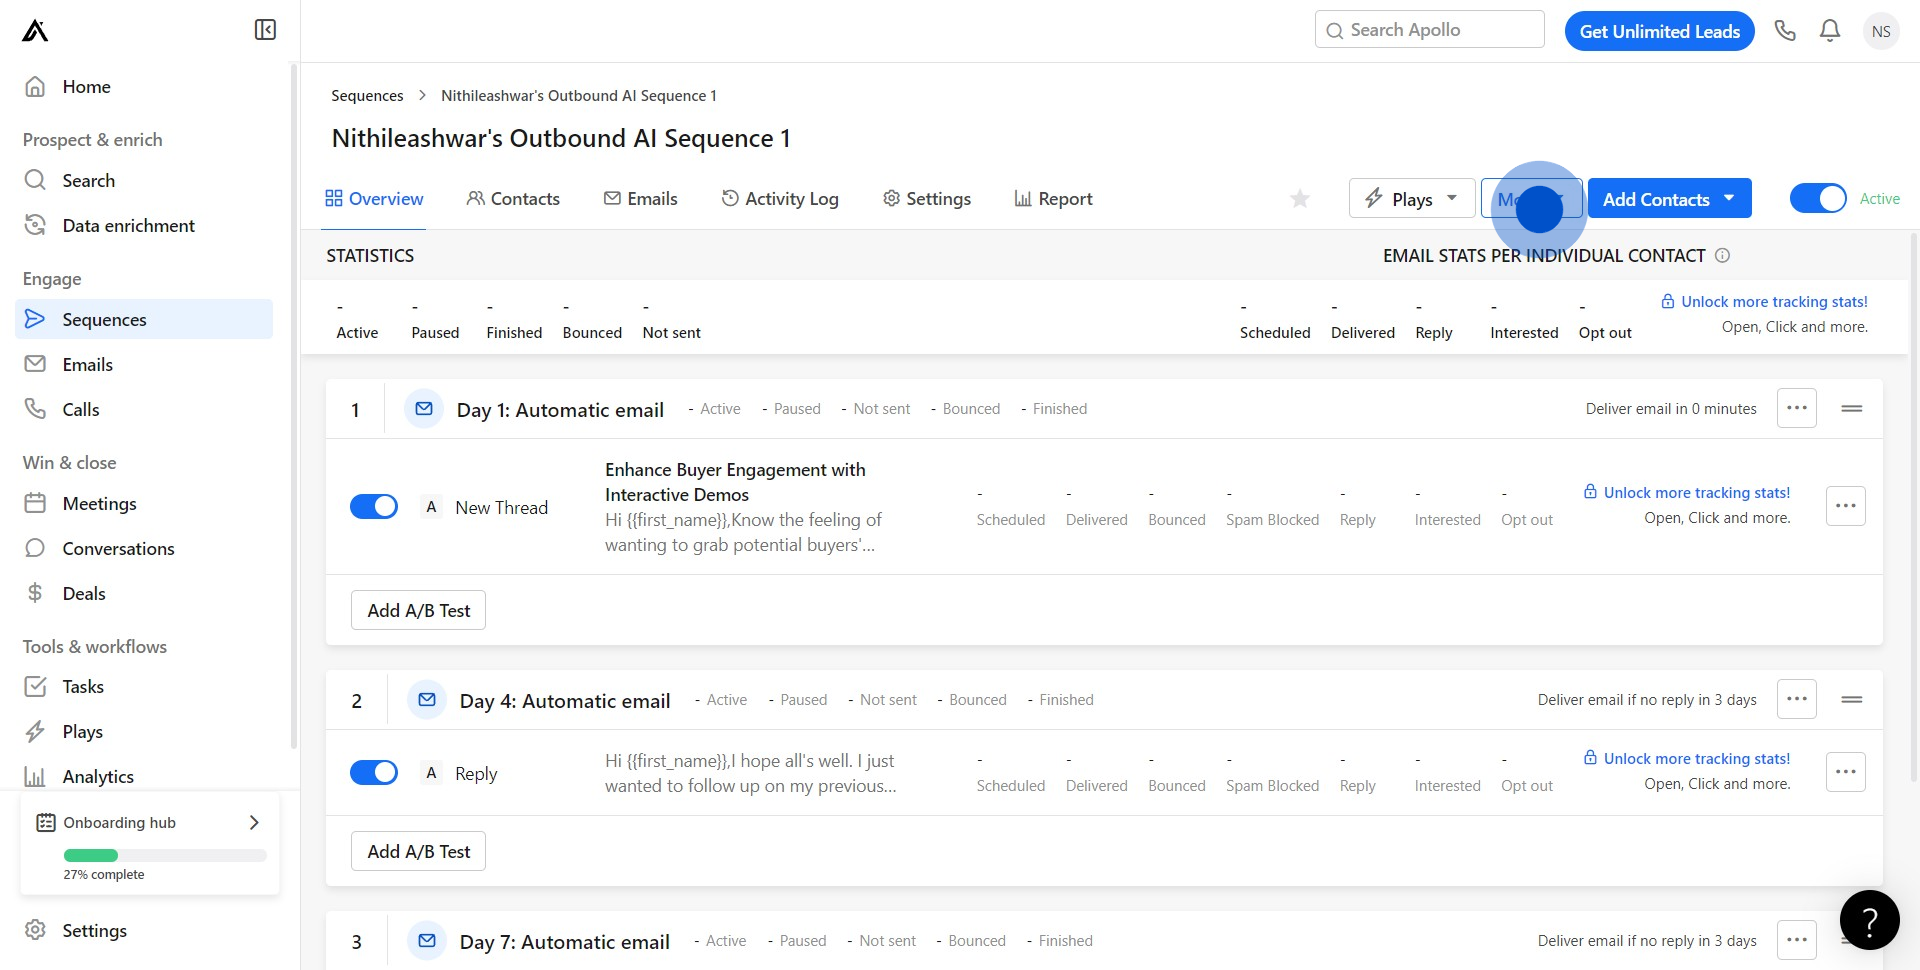This screenshot has width=1920, height=970.
Task: Click the info icon beside email stats heading
Action: [1722, 256]
